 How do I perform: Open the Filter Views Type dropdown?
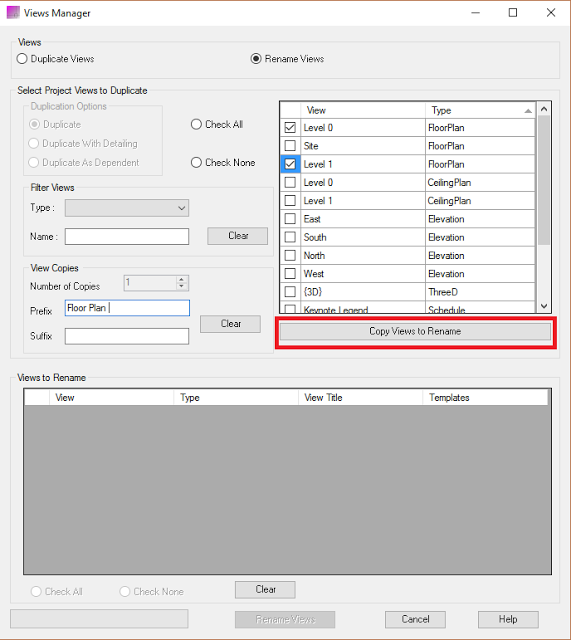[127, 208]
